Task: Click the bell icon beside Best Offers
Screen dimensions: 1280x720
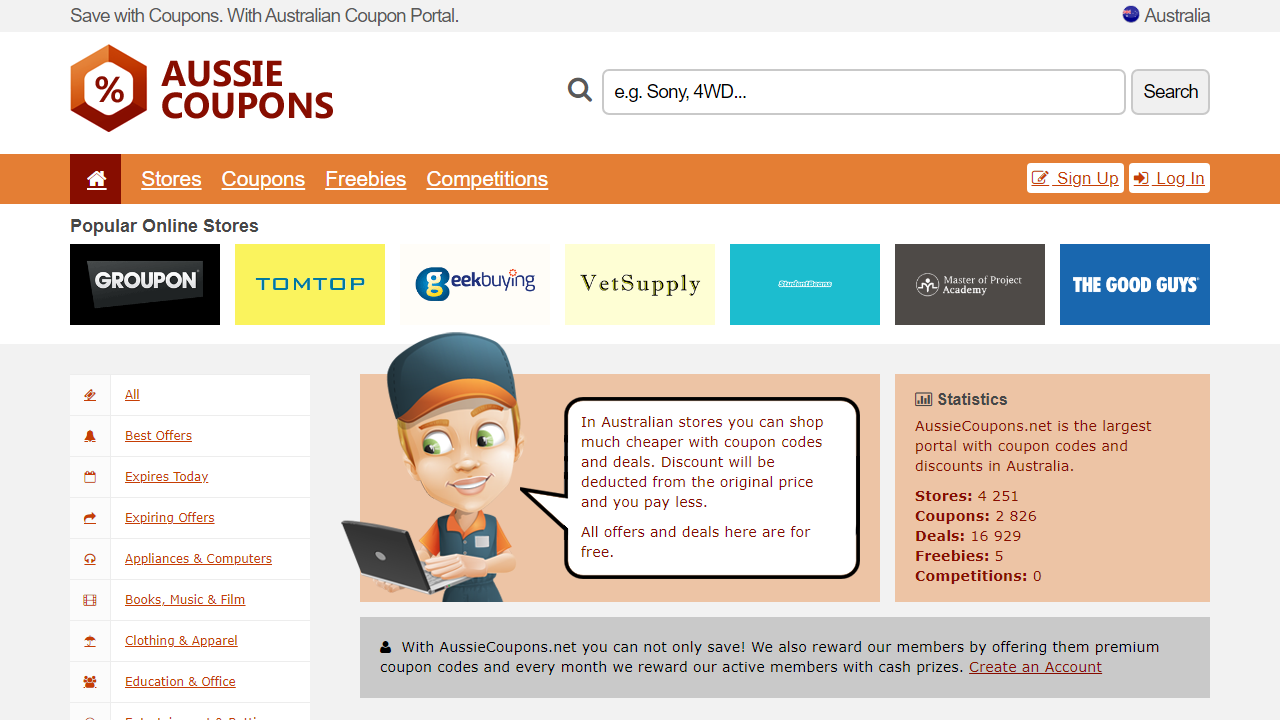Action: (90, 436)
